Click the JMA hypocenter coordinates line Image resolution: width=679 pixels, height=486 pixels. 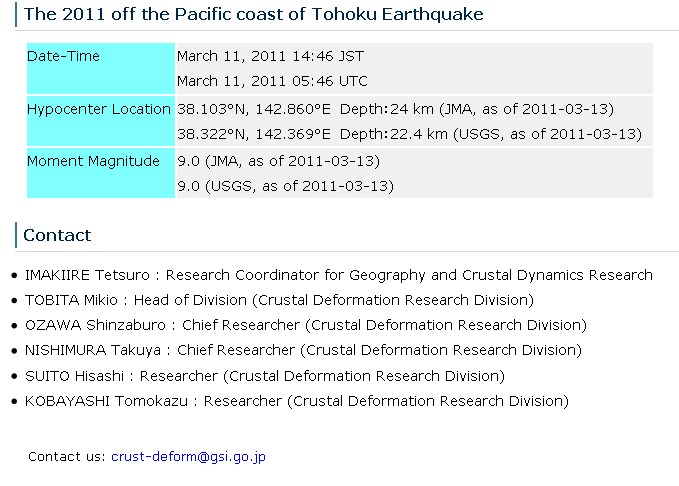click(395, 109)
